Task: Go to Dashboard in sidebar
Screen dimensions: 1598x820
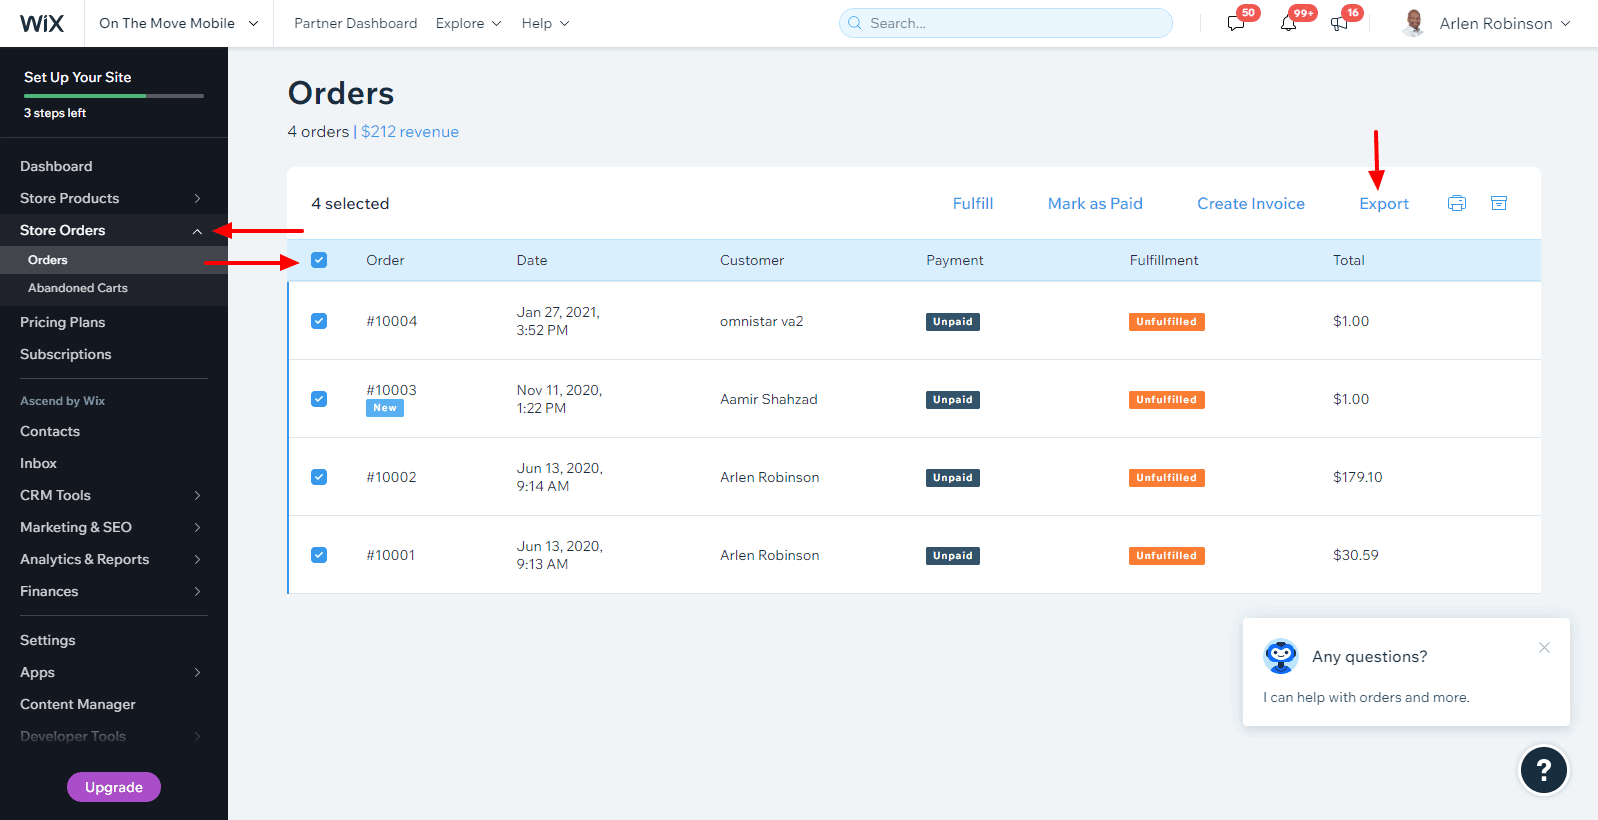Action: pyautogui.click(x=56, y=166)
